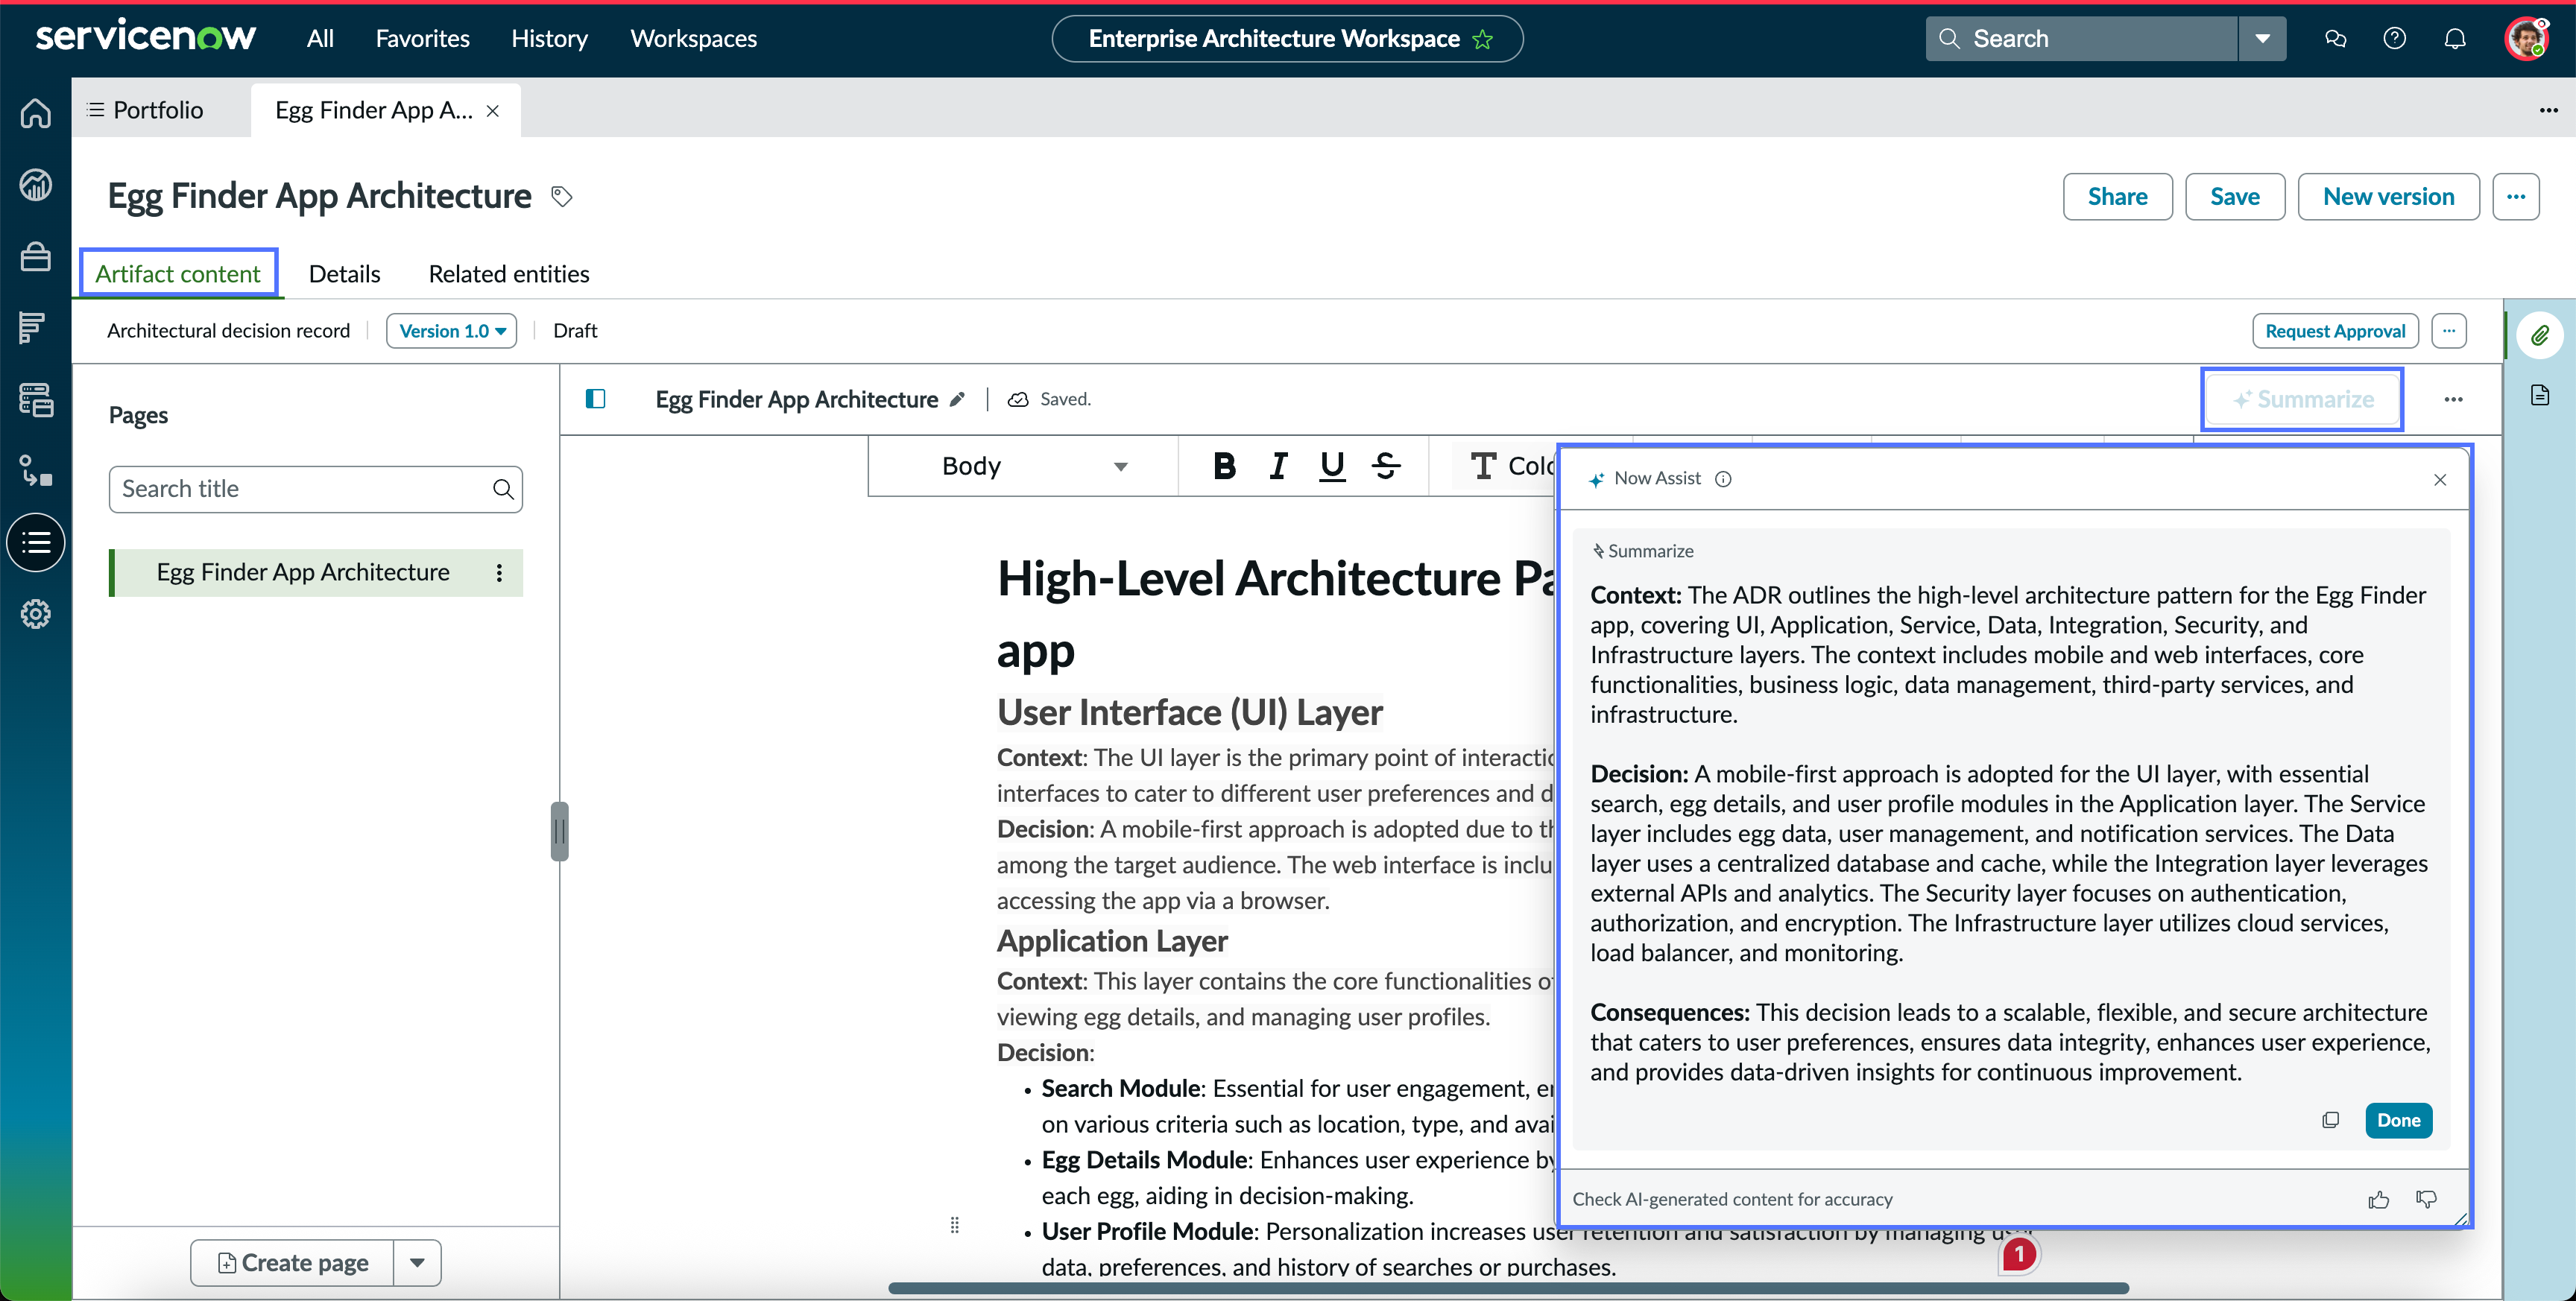Open the relationship nodes icon in sidebar
The image size is (2576, 1301).
tap(36, 471)
